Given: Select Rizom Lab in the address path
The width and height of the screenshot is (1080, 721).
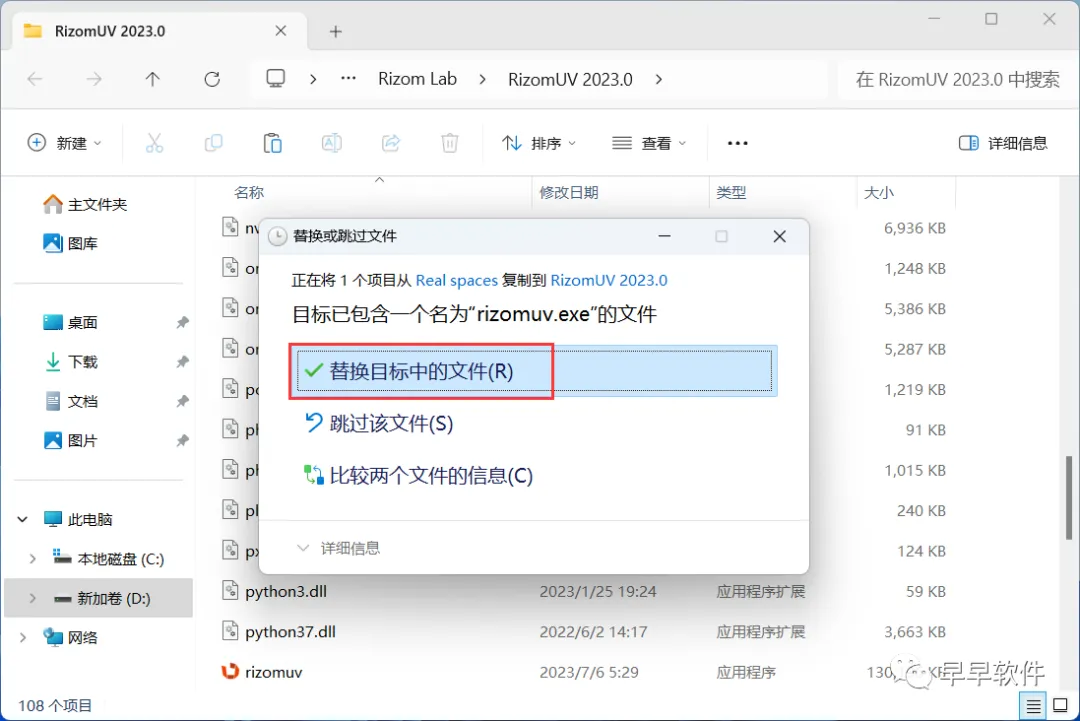Looking at the screenshot, I should [x=417, y=79].
